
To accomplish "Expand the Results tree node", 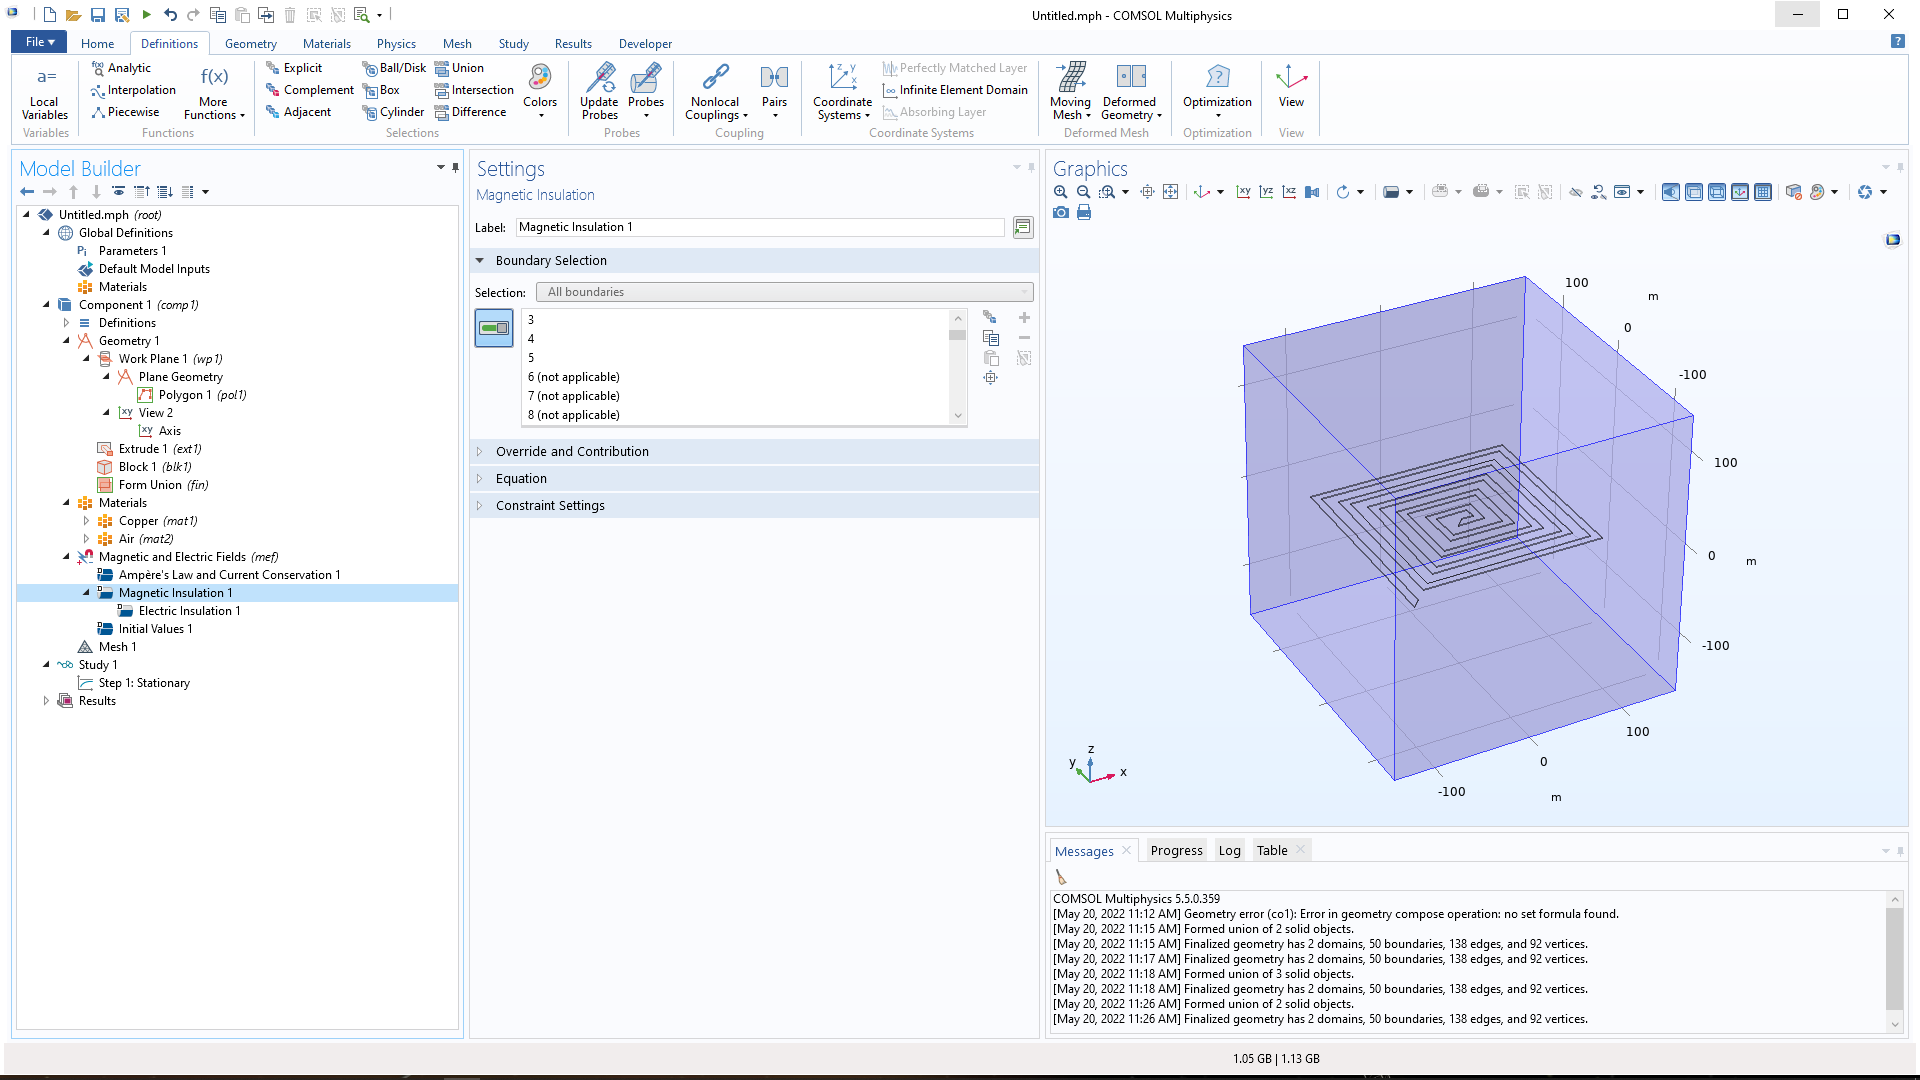I will click(x=46, y=701).
